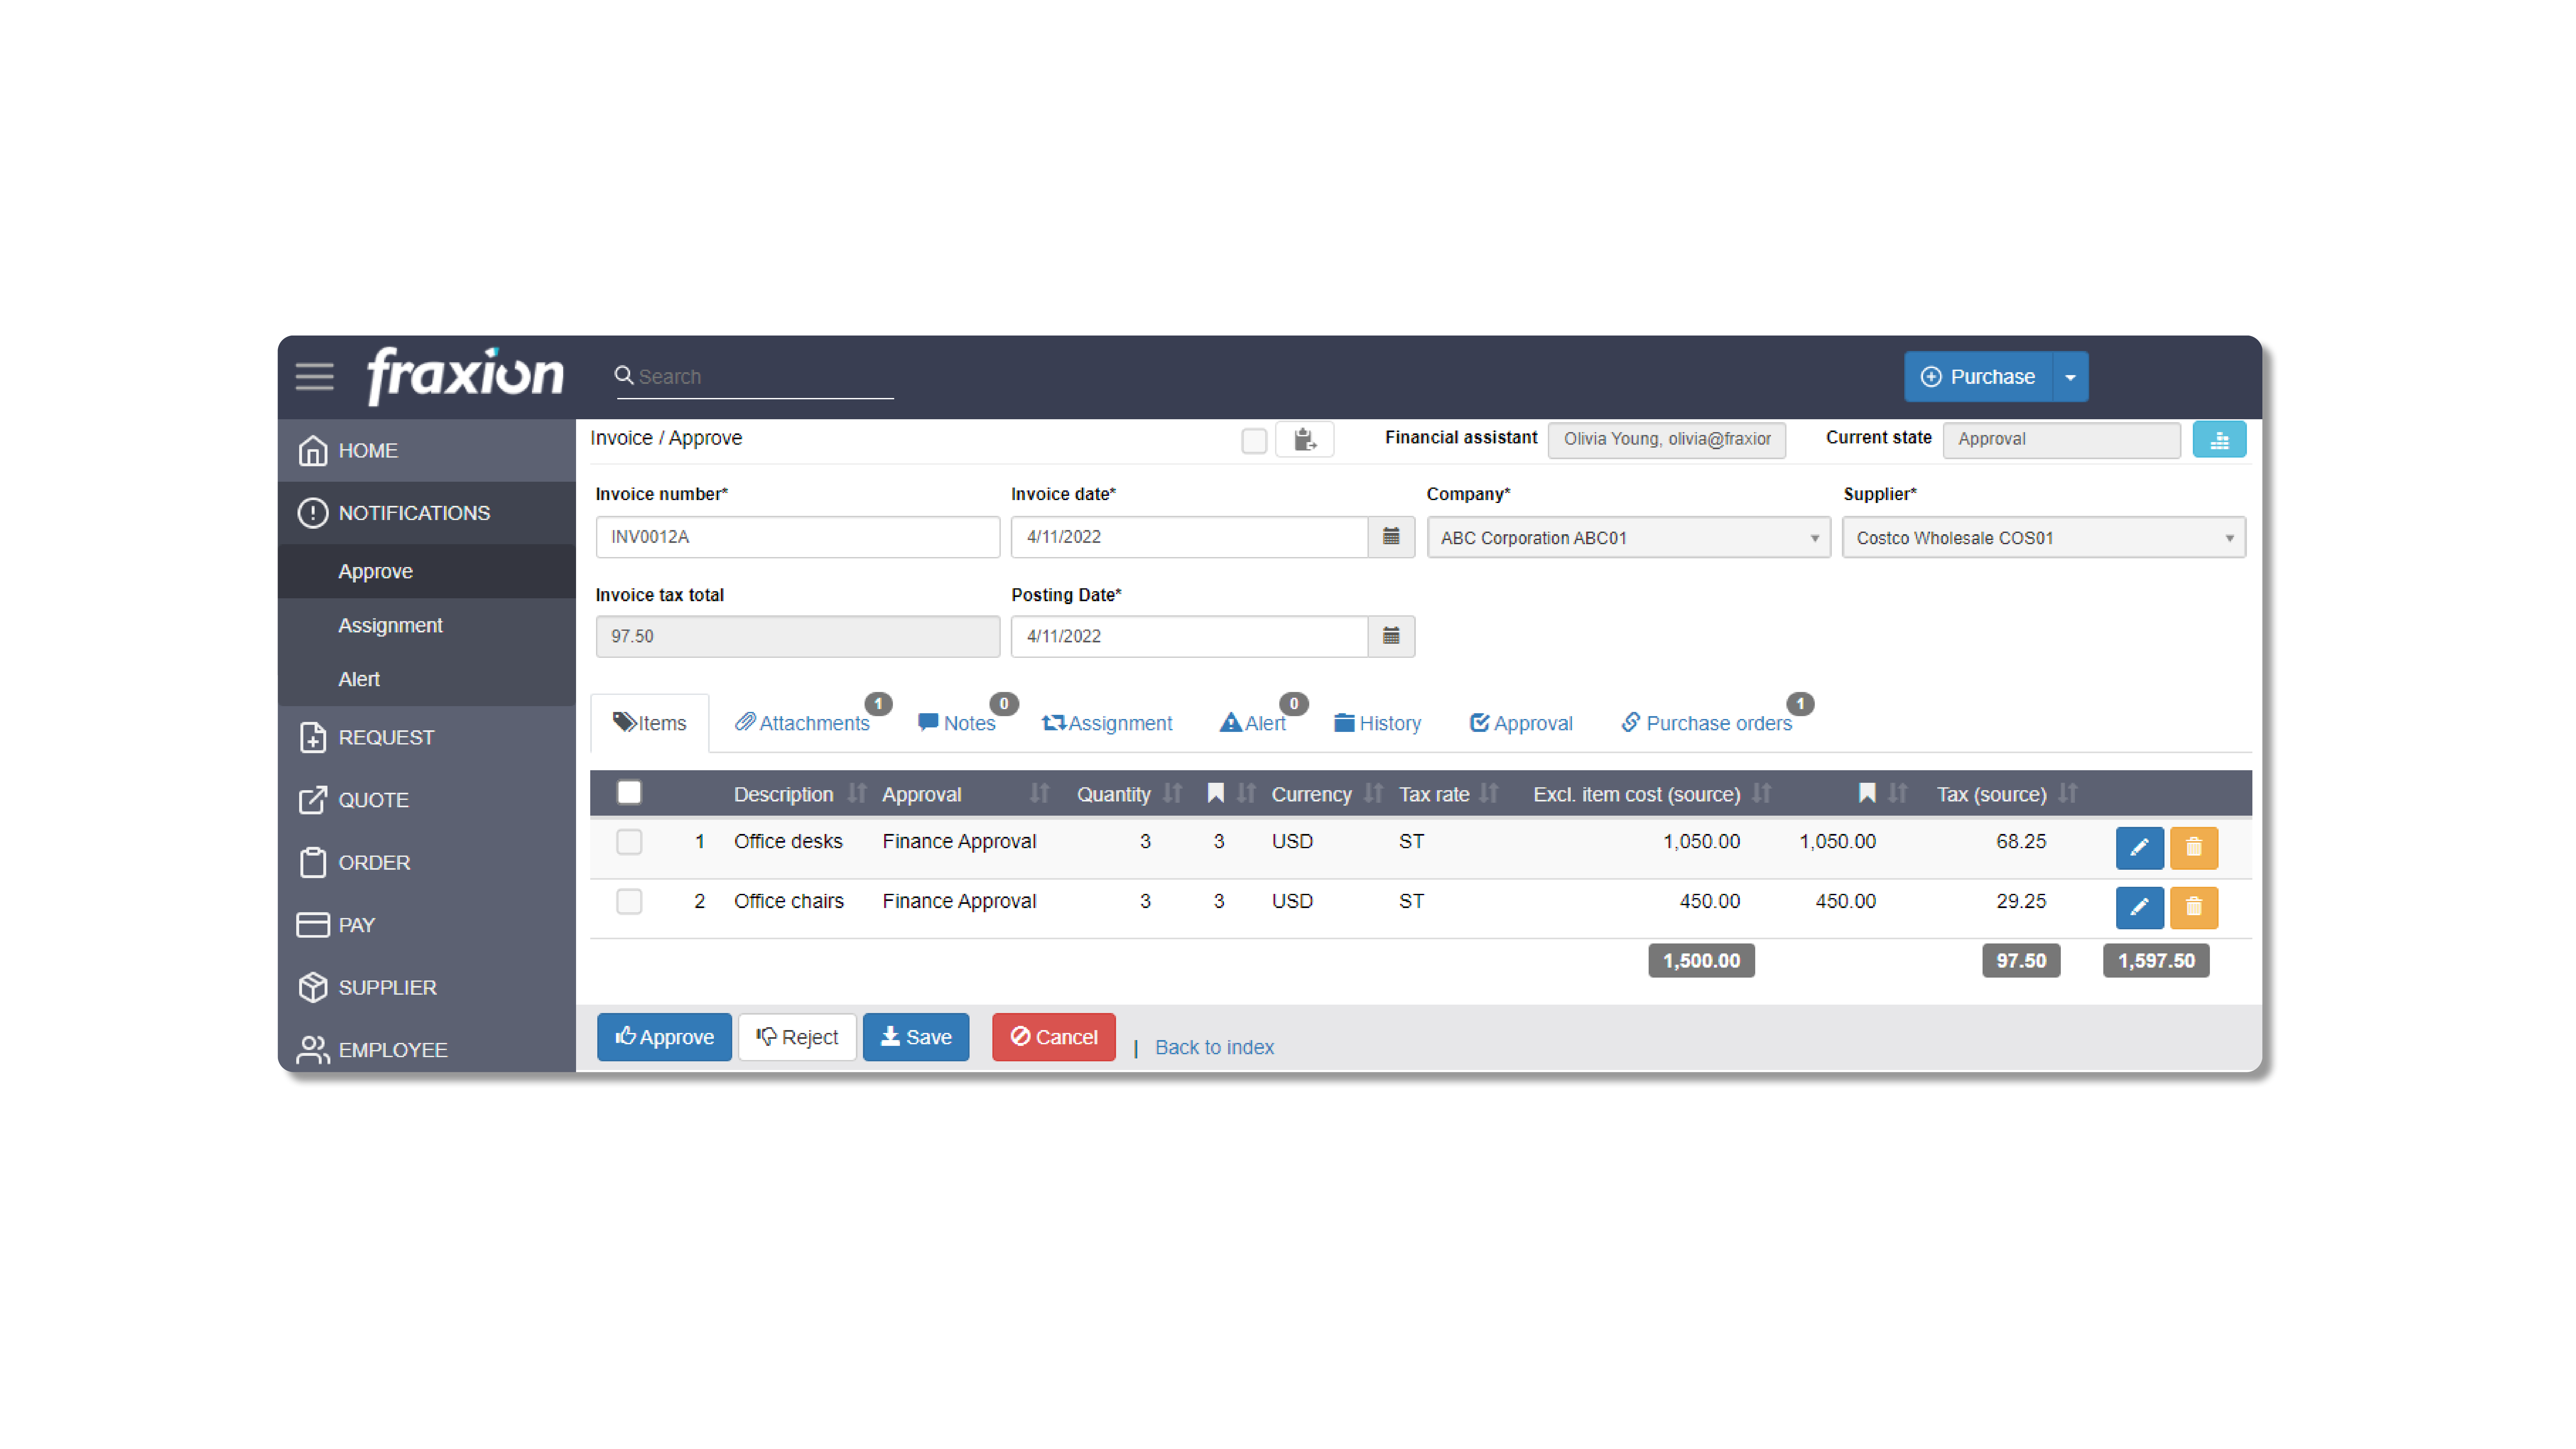The height and width of the screenshot is (1449, 2576).
Task: Toggle the select-all items checkbox
Action: coord(629,793)
